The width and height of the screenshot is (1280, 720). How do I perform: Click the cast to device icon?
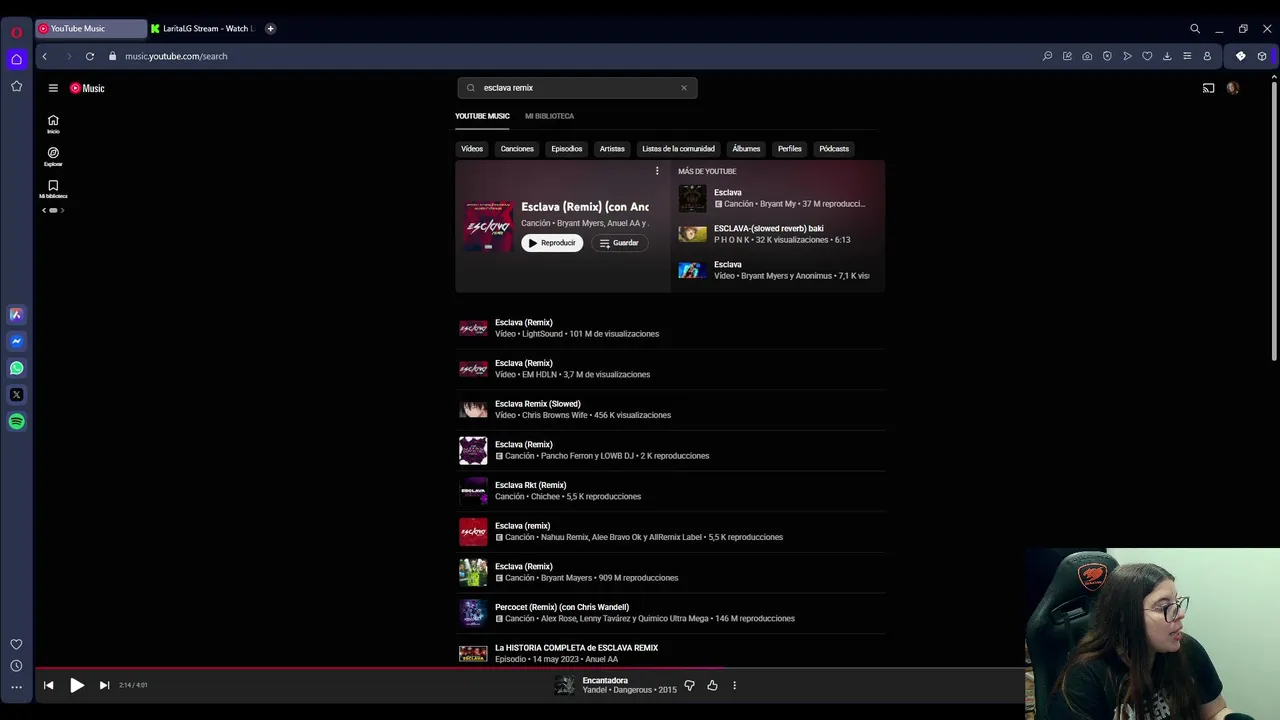pyautogui.click(x=1208, y=88)
